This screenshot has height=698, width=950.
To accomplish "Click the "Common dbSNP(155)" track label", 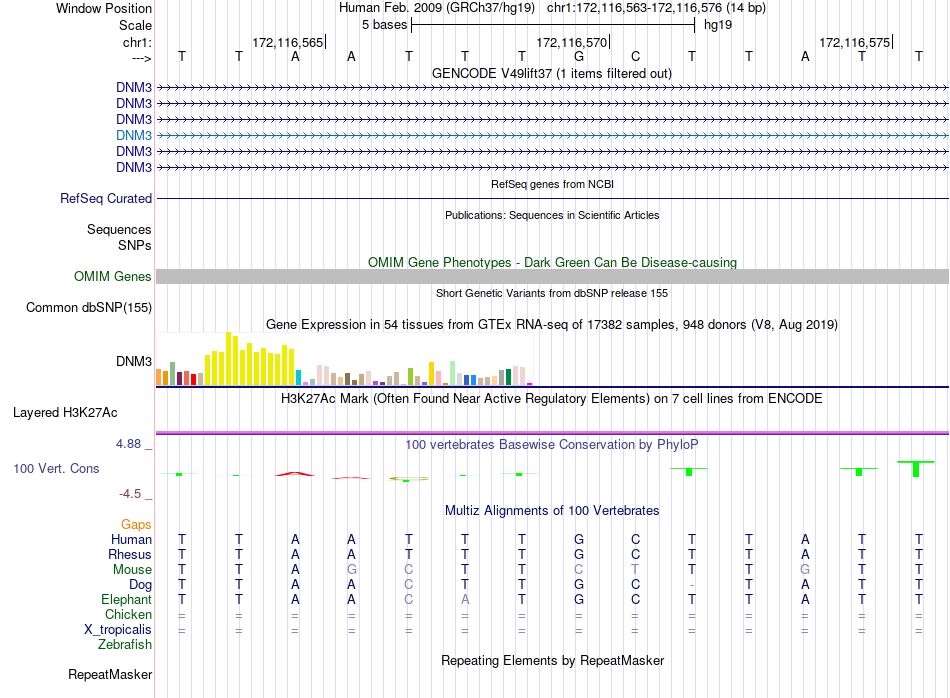I will [x=89, y=307].
